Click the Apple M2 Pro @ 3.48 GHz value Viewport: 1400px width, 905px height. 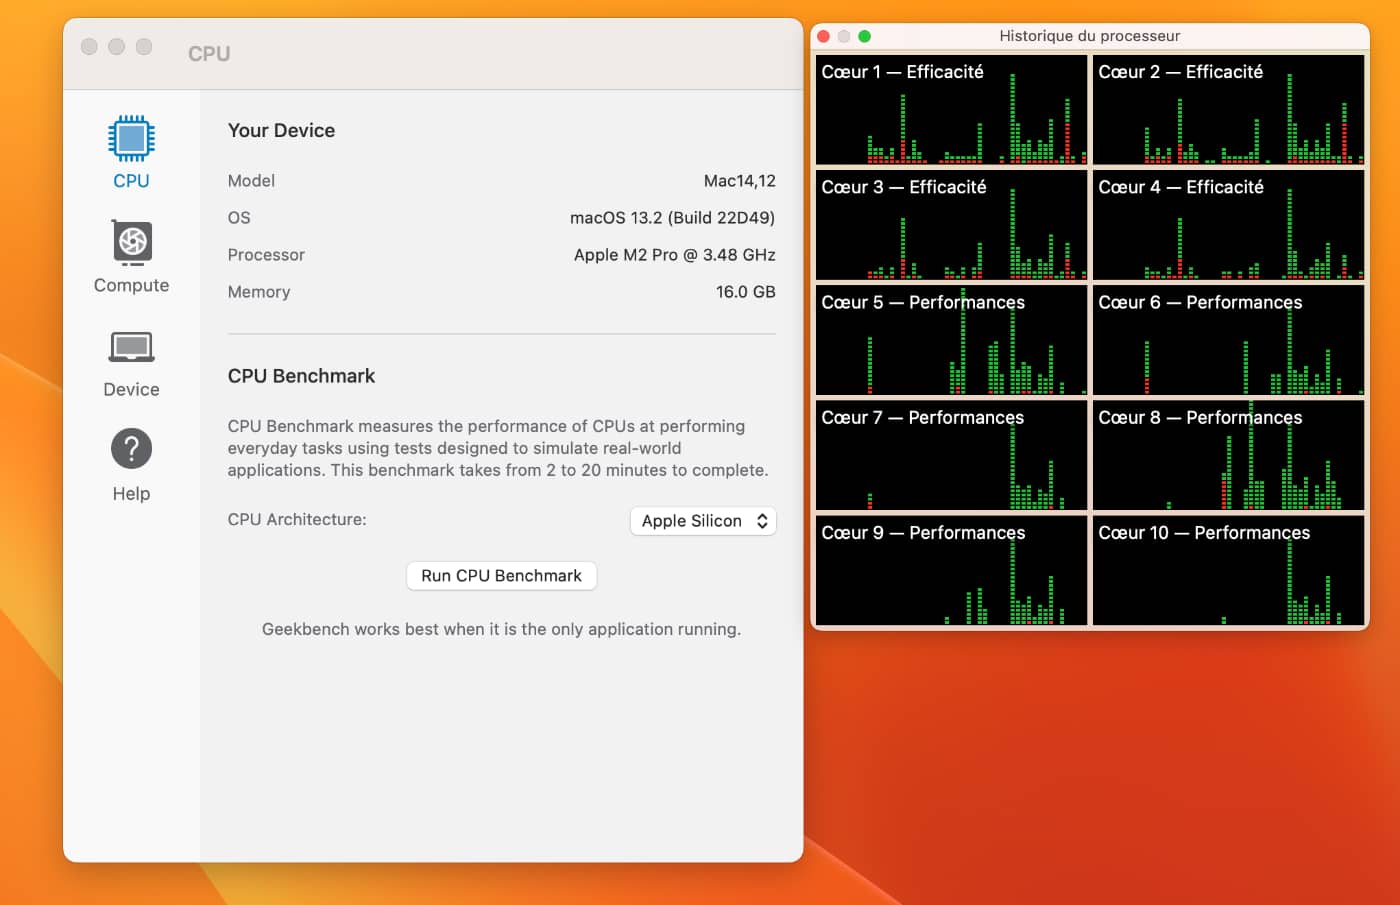[674, 255]
